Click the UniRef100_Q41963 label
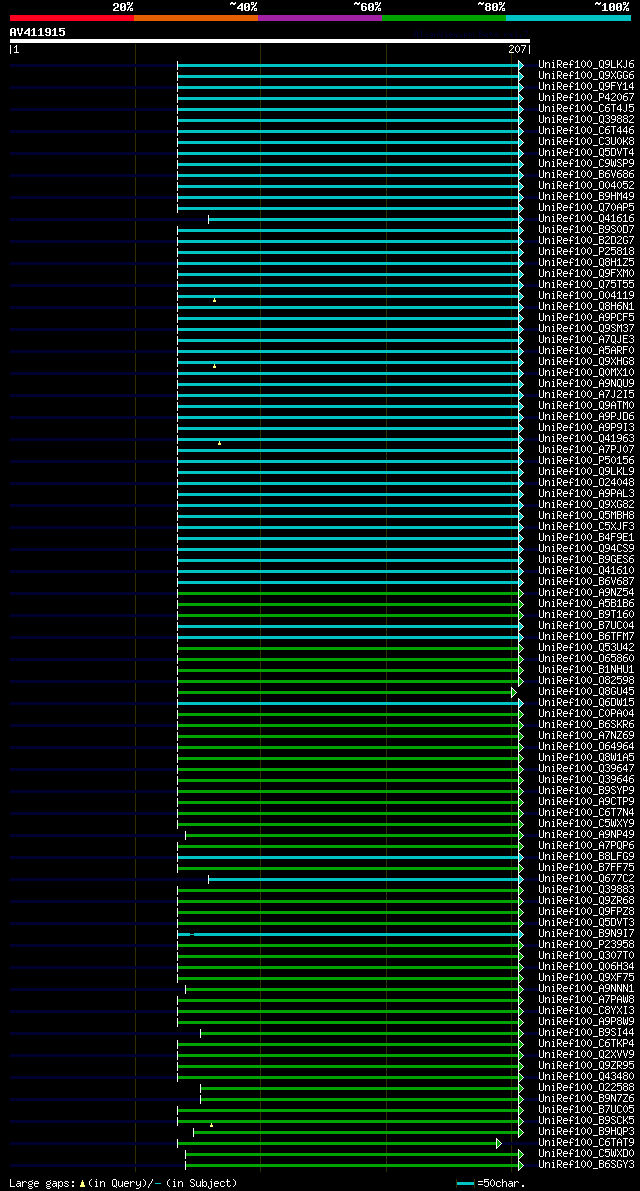 point(586,439)
